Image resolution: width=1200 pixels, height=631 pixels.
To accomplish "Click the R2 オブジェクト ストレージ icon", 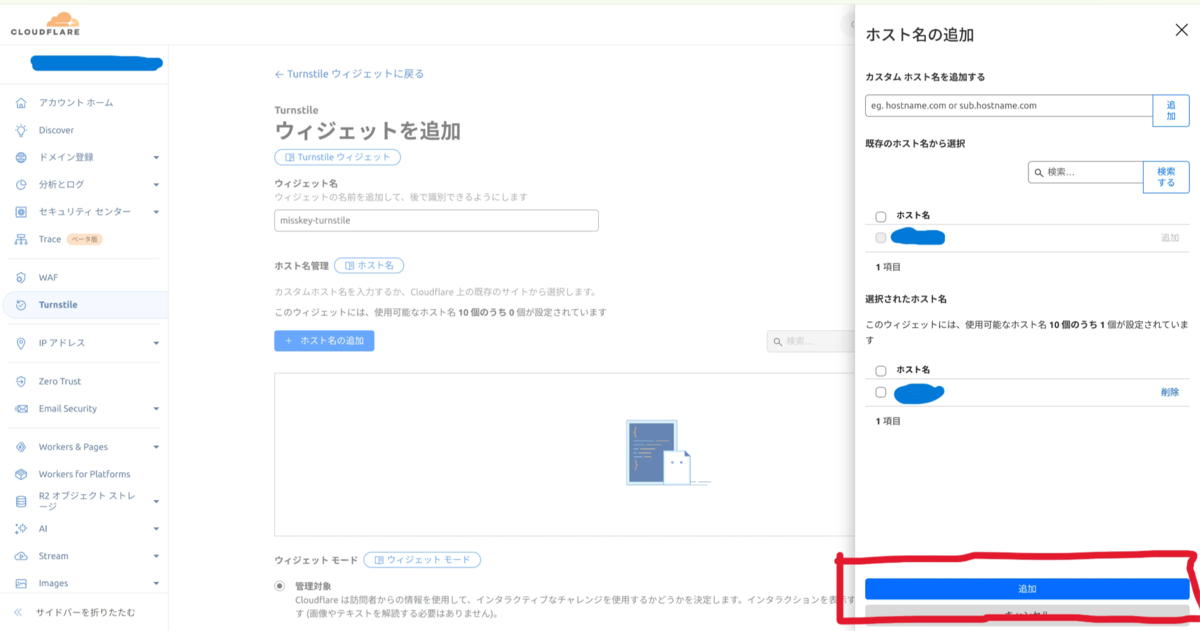I will [22, 501].
